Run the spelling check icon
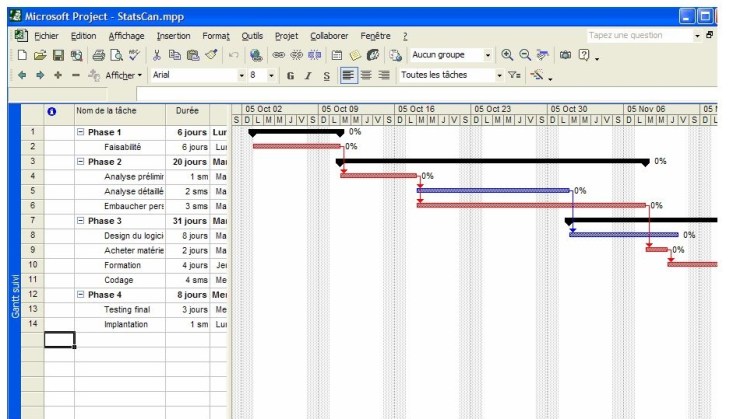Image resolution: width=740 pixels, height=419 pixels. (135, 55)
